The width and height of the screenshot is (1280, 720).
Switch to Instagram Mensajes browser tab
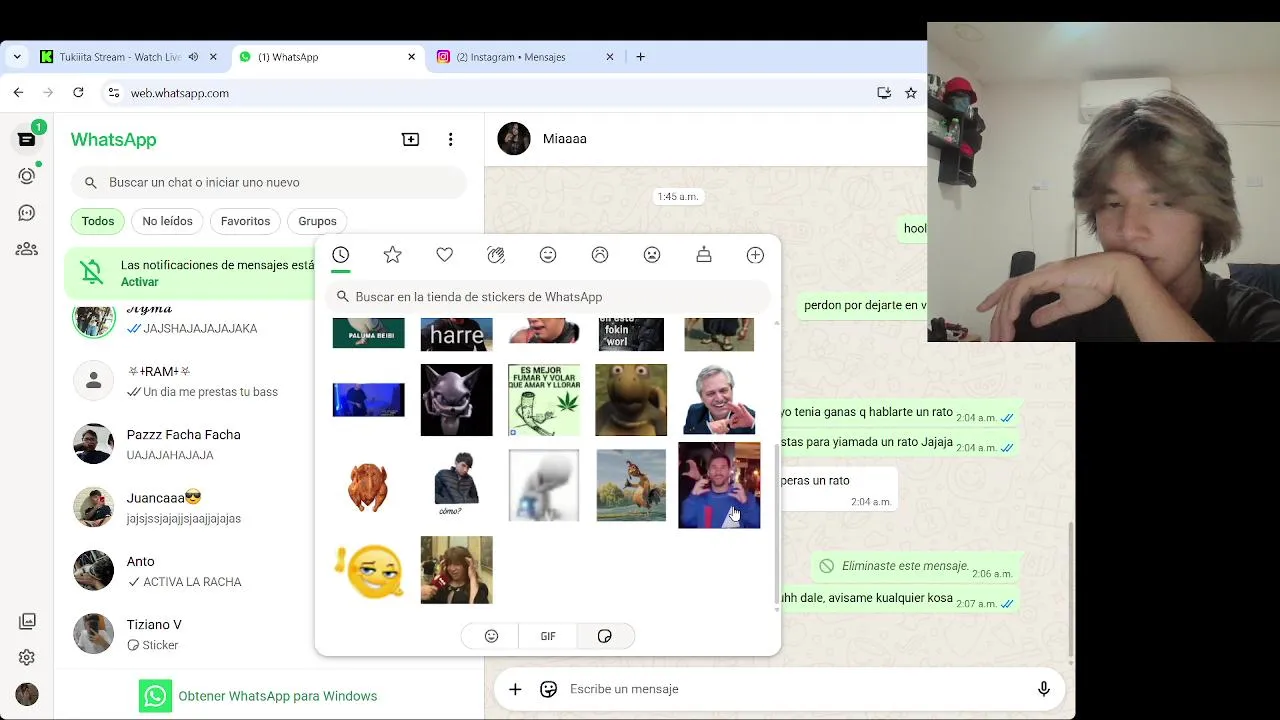point(524,57)
